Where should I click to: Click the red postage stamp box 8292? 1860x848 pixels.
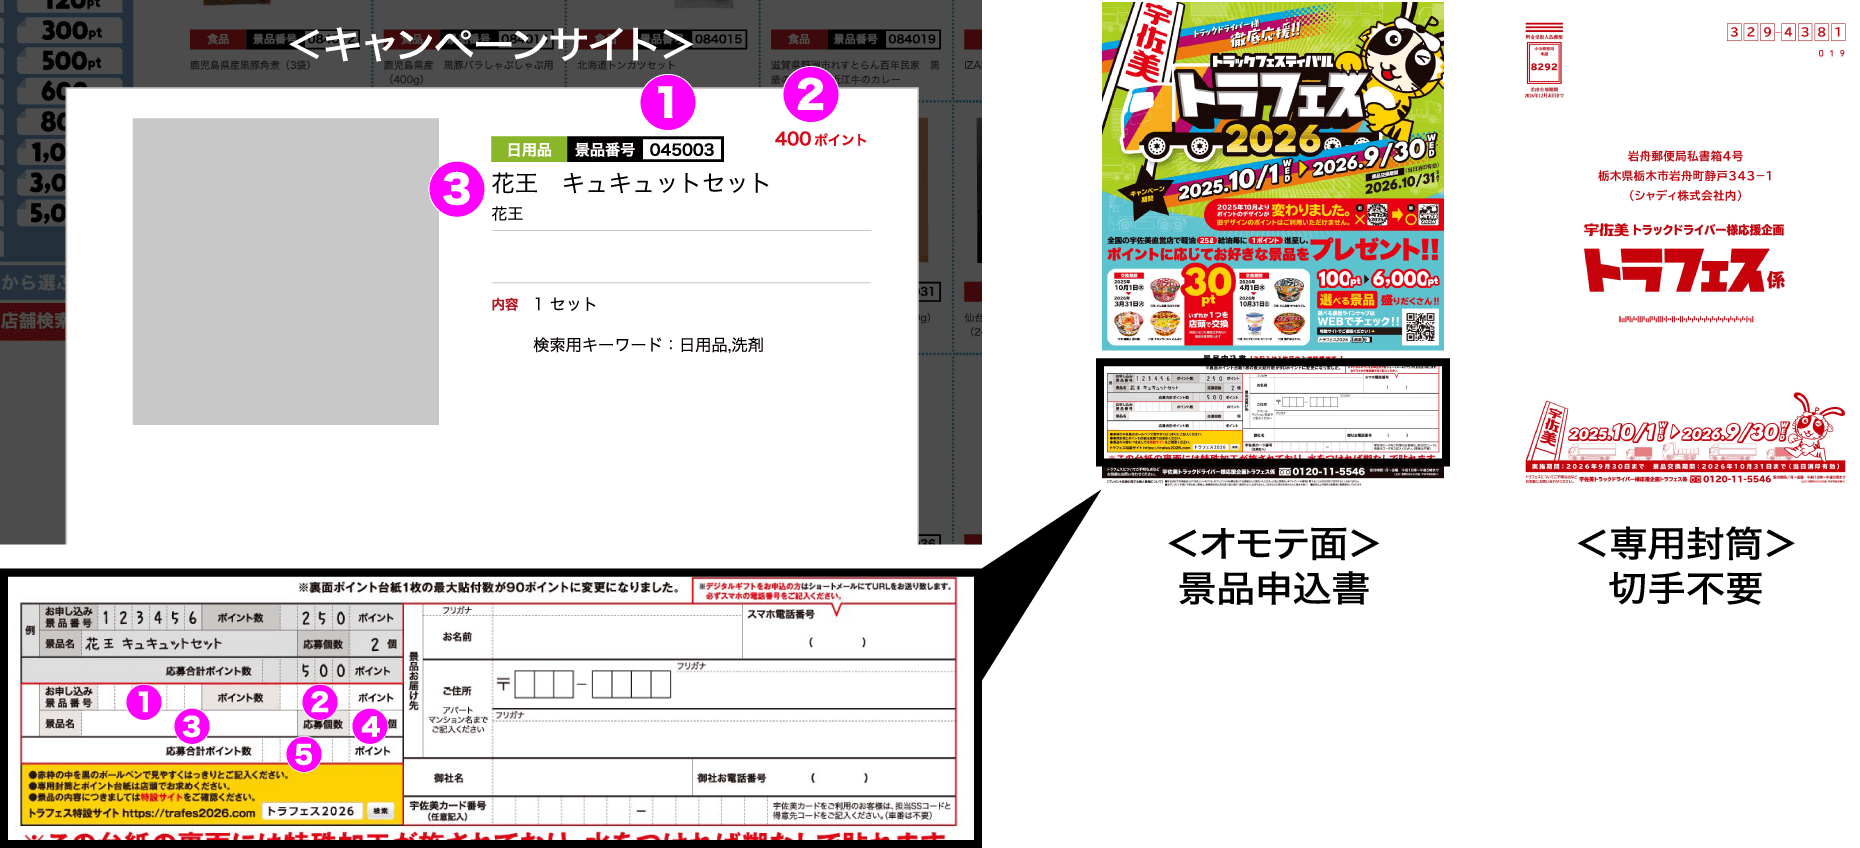coord(1544,66)
